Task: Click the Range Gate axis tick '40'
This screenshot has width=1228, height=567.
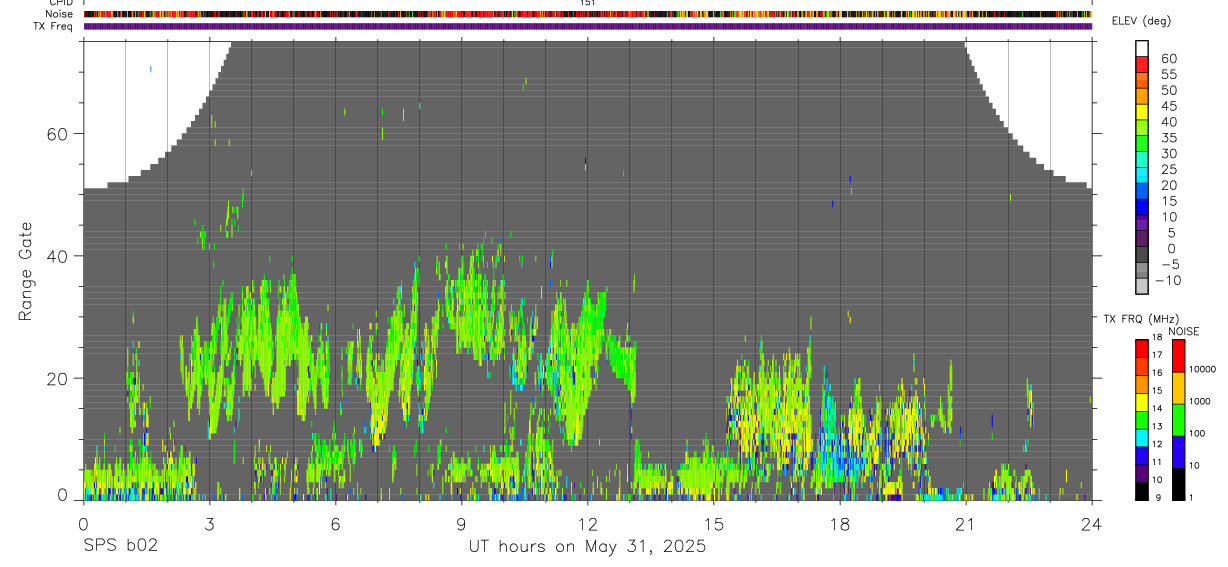Action: point(57,256)
